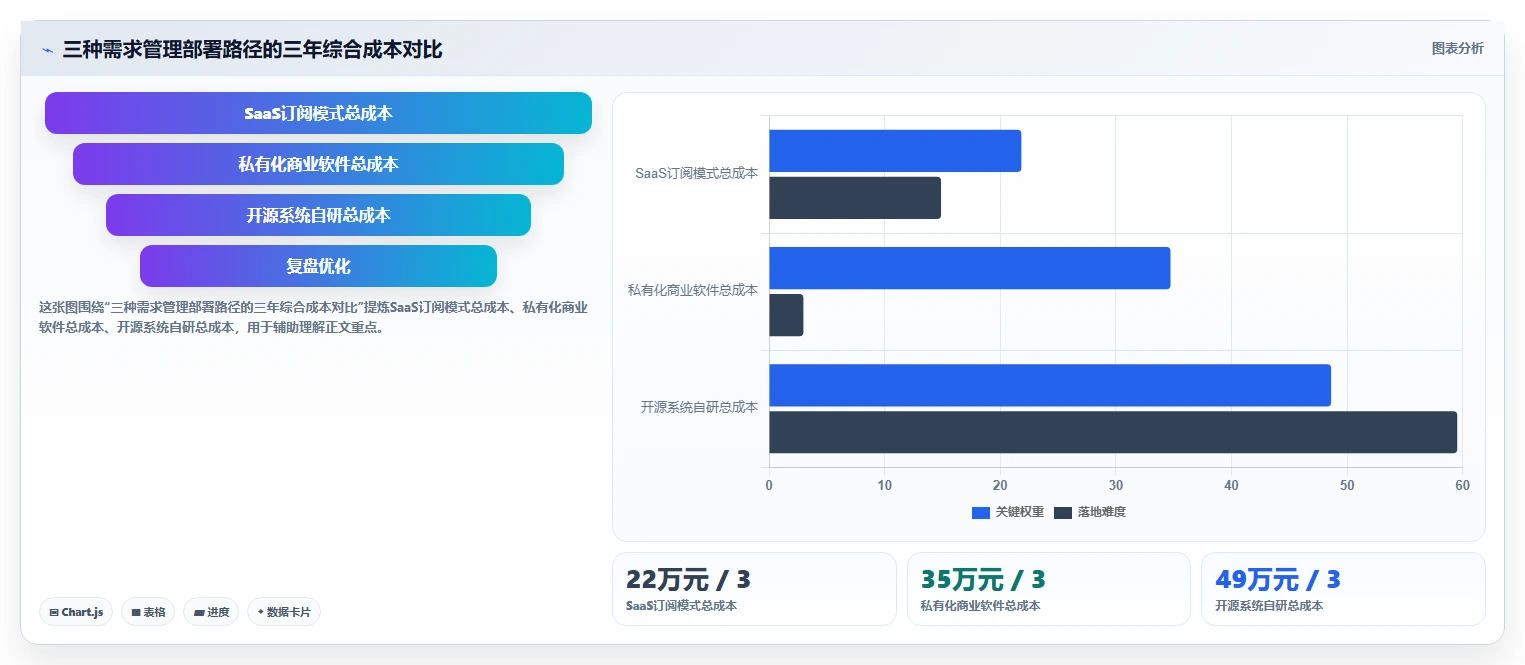Click the lightning icon beside the title

(x=48, y=50)
